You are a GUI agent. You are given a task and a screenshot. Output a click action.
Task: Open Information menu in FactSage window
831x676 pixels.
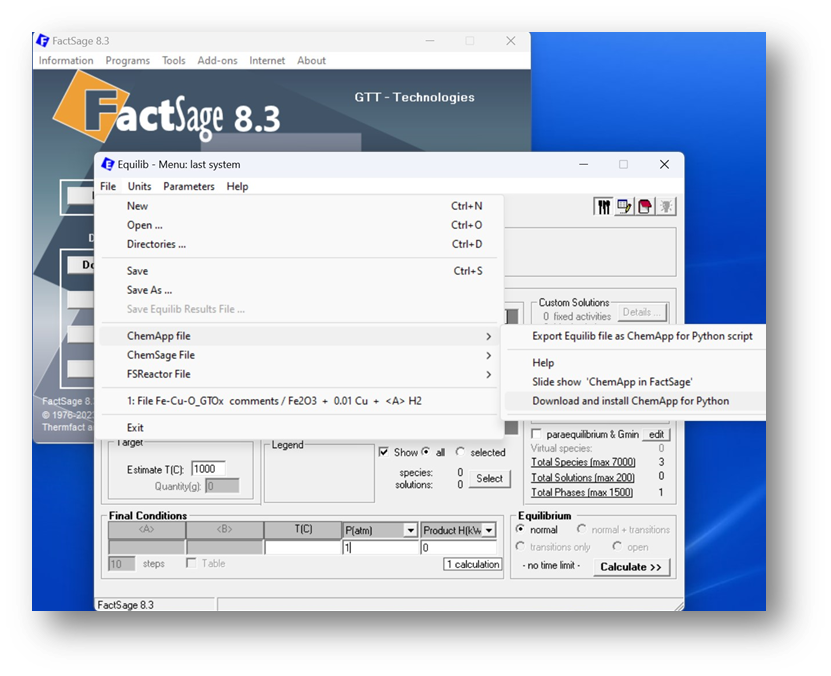[x=66, y=60]
